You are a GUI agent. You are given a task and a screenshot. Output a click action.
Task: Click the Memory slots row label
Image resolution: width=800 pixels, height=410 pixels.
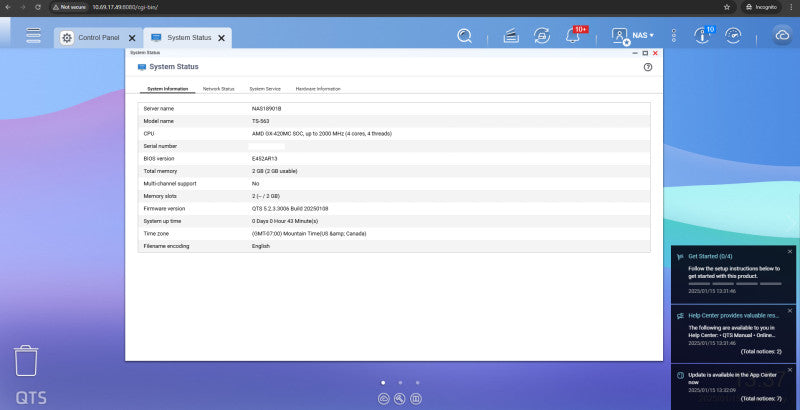(160, 196)
